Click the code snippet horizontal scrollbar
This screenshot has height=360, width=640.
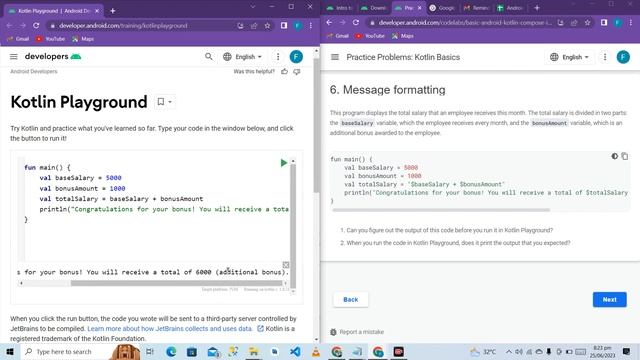(x=441, y=210)
